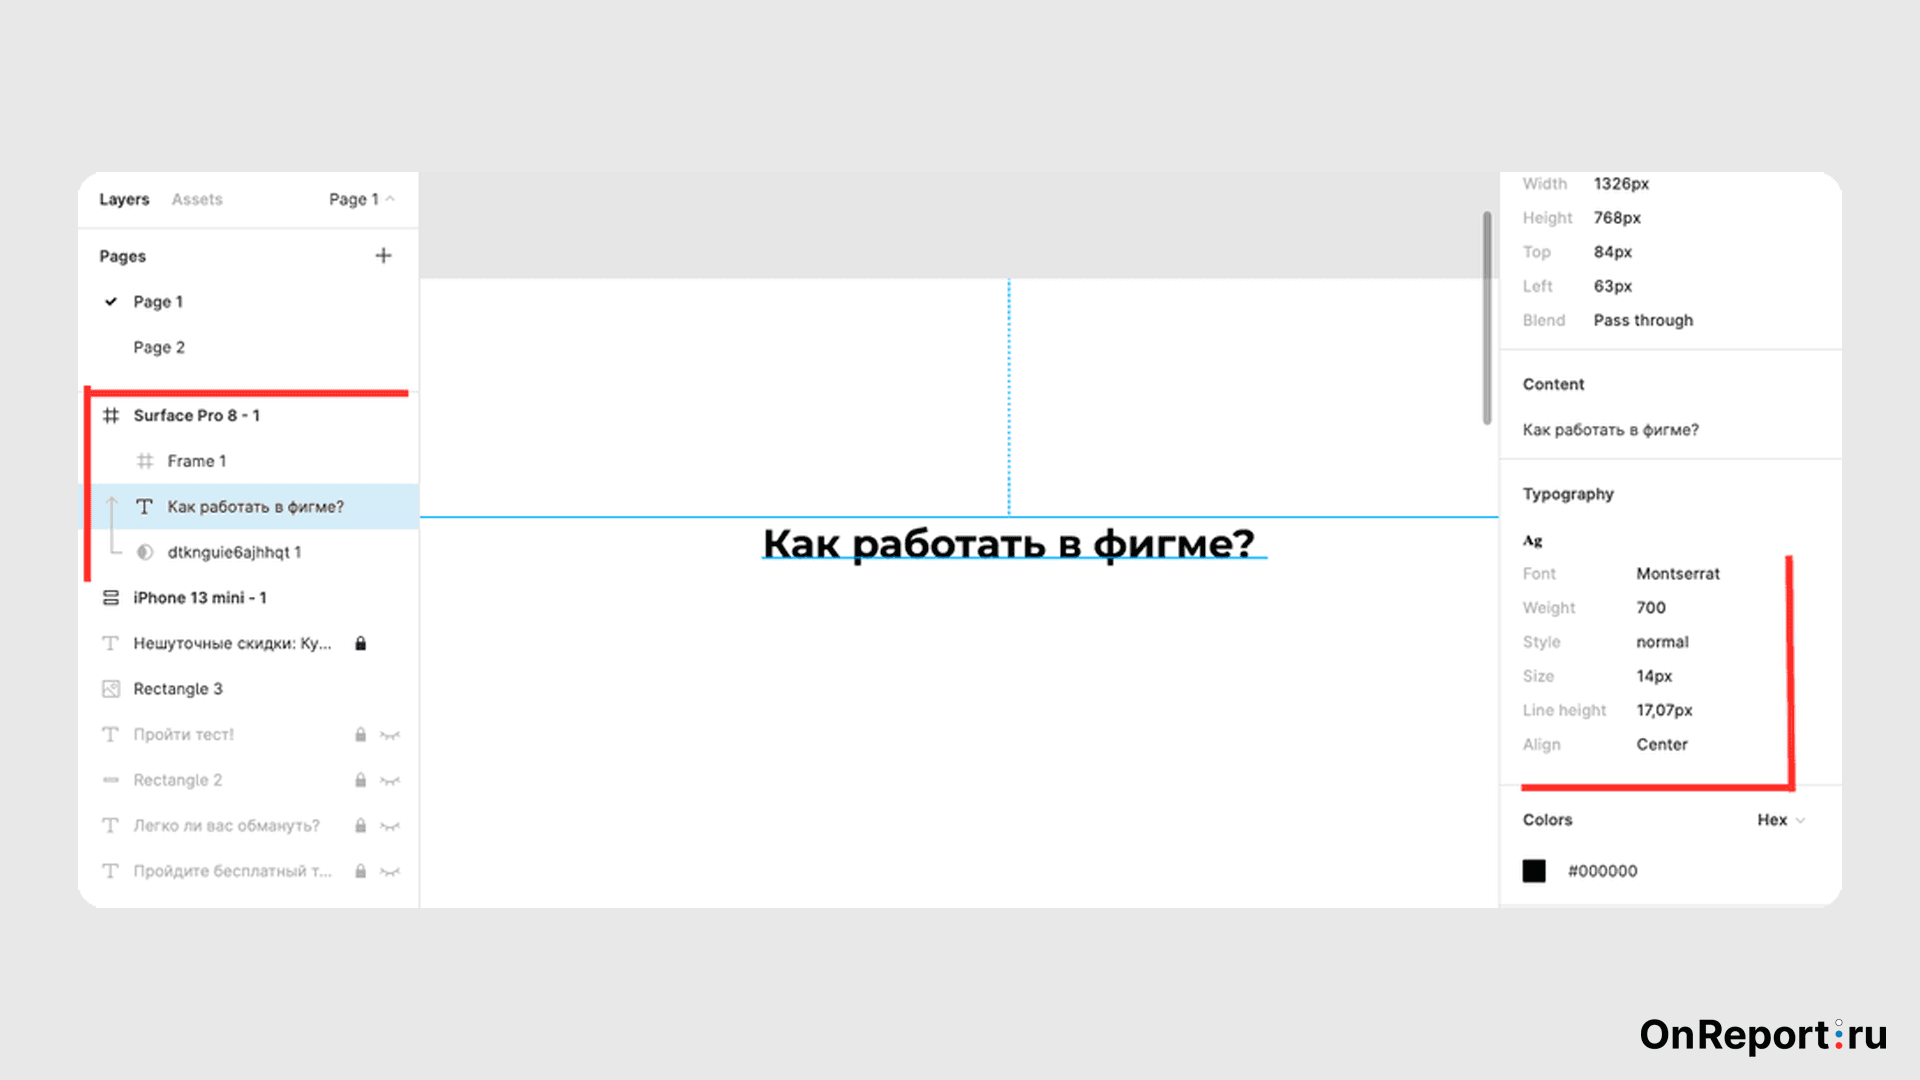Select the Surface Pro 8 - 1 frame layer
1920x1080 pixels.
(248, 415)
